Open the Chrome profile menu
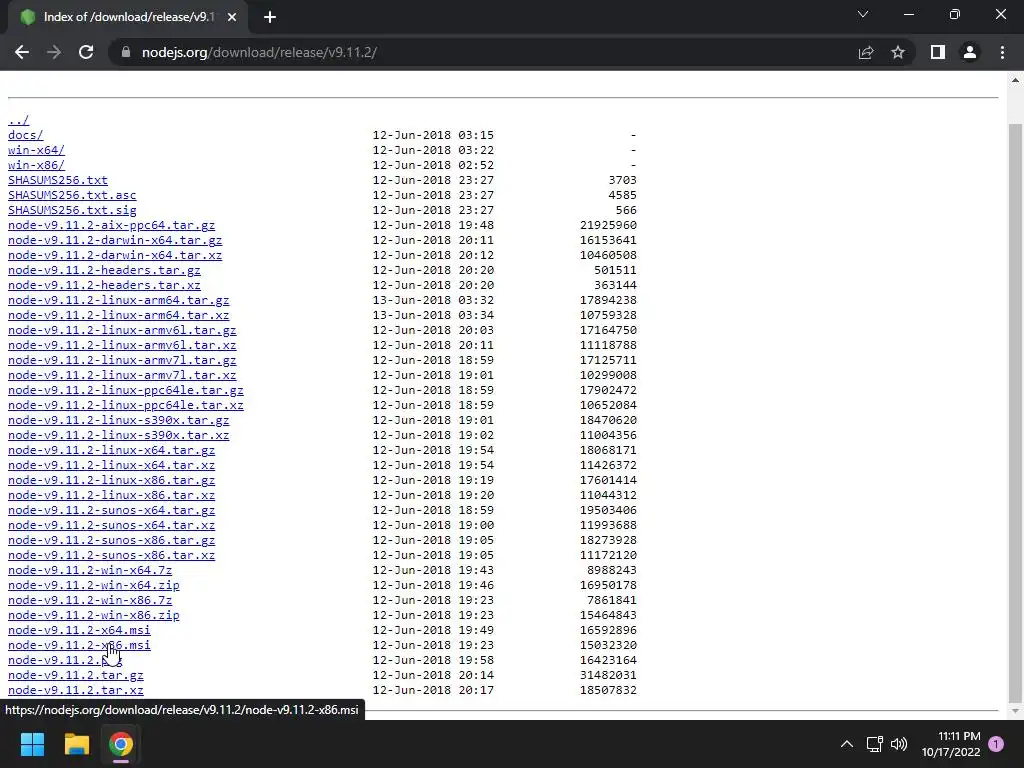The width and height of the screenshot is (1024, 768). [970, 52]
